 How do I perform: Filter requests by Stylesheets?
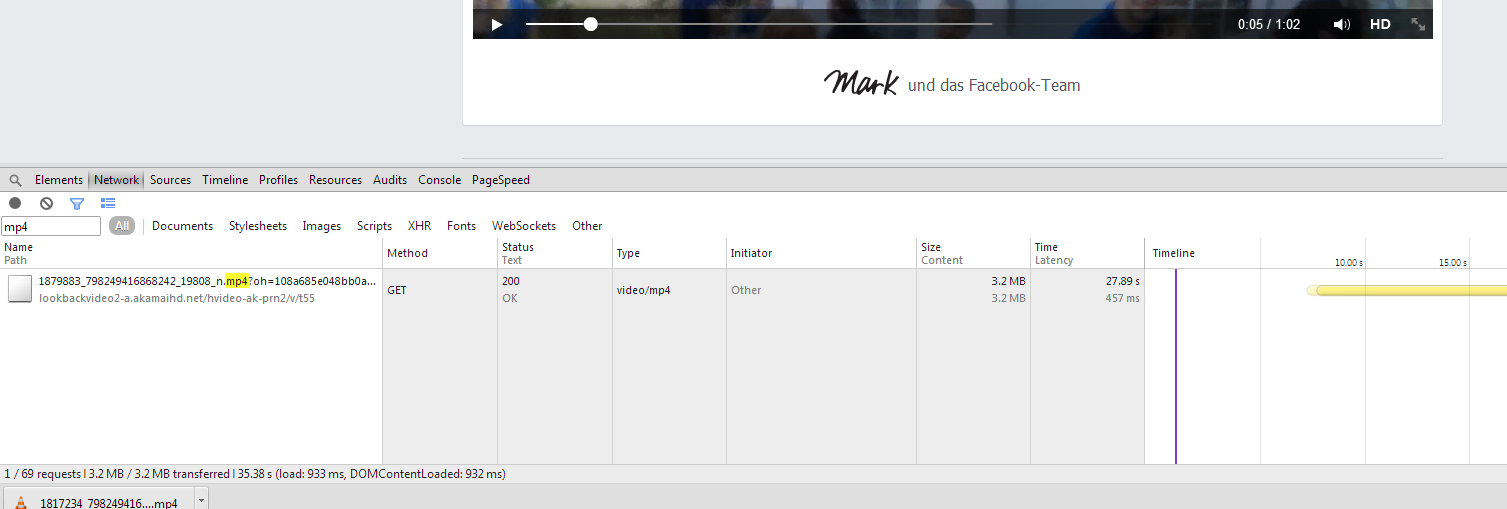(258, 226)
